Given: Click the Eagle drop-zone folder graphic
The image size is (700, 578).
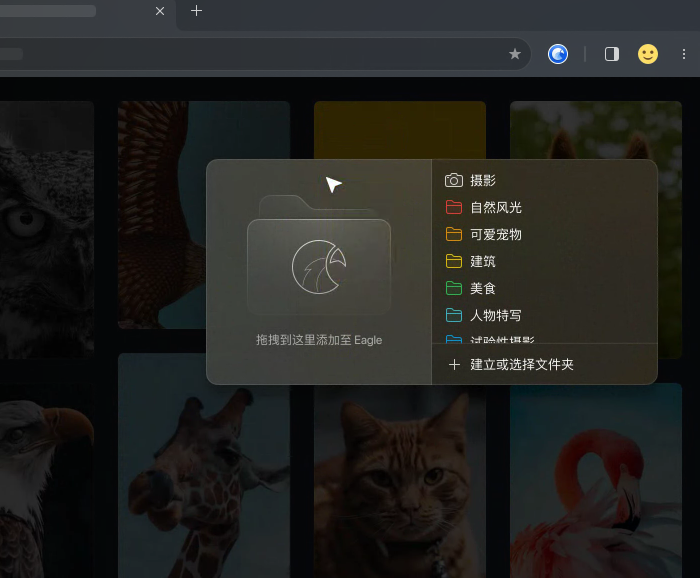Looking at the screenshot, I should point(319,255).
